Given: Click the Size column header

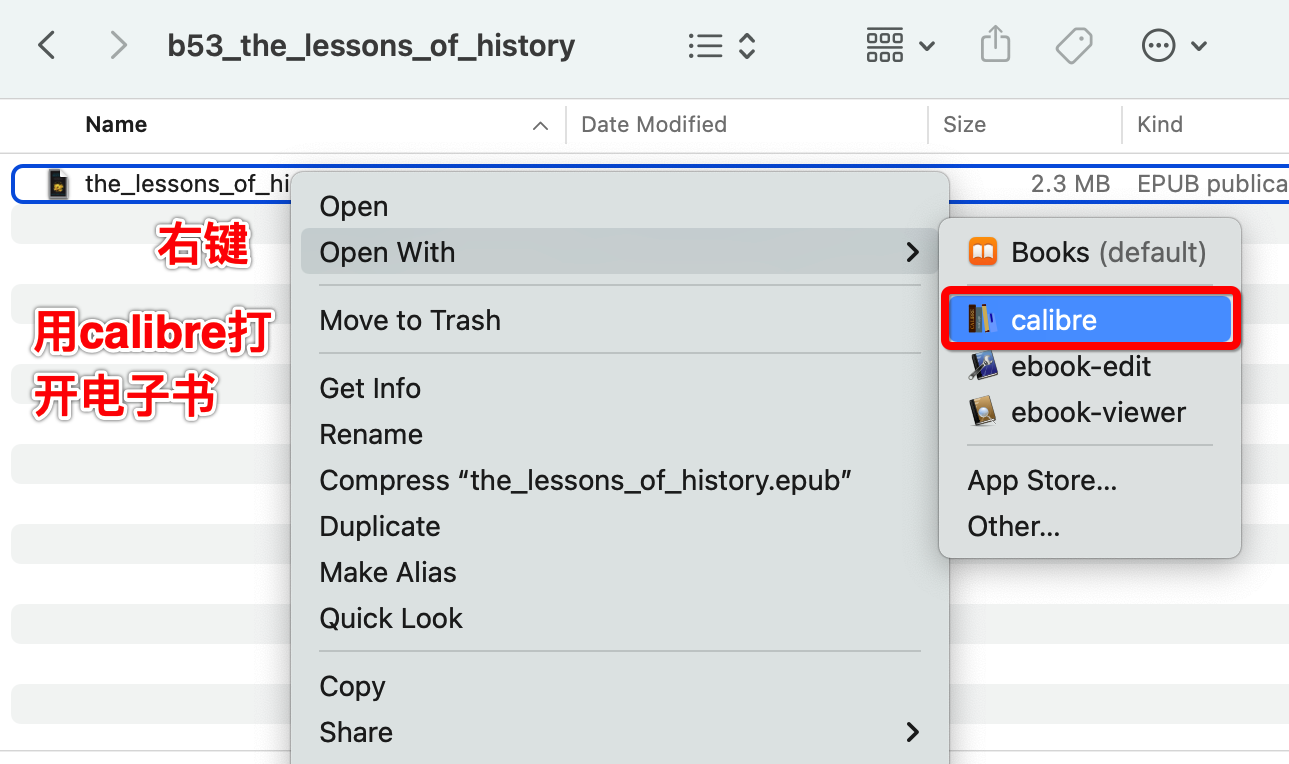Looking at the screenshot, I should click(964, 125).
